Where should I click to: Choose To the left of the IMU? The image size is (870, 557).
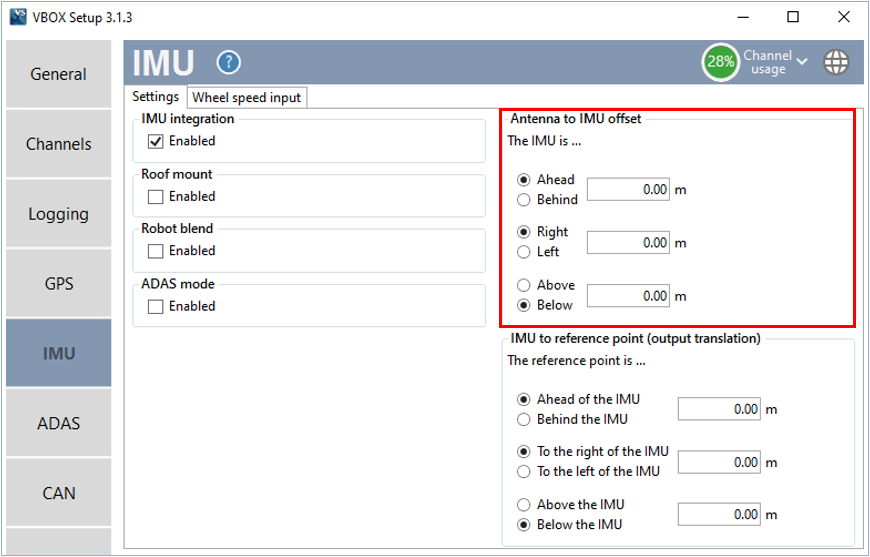[x=523, y=472]
